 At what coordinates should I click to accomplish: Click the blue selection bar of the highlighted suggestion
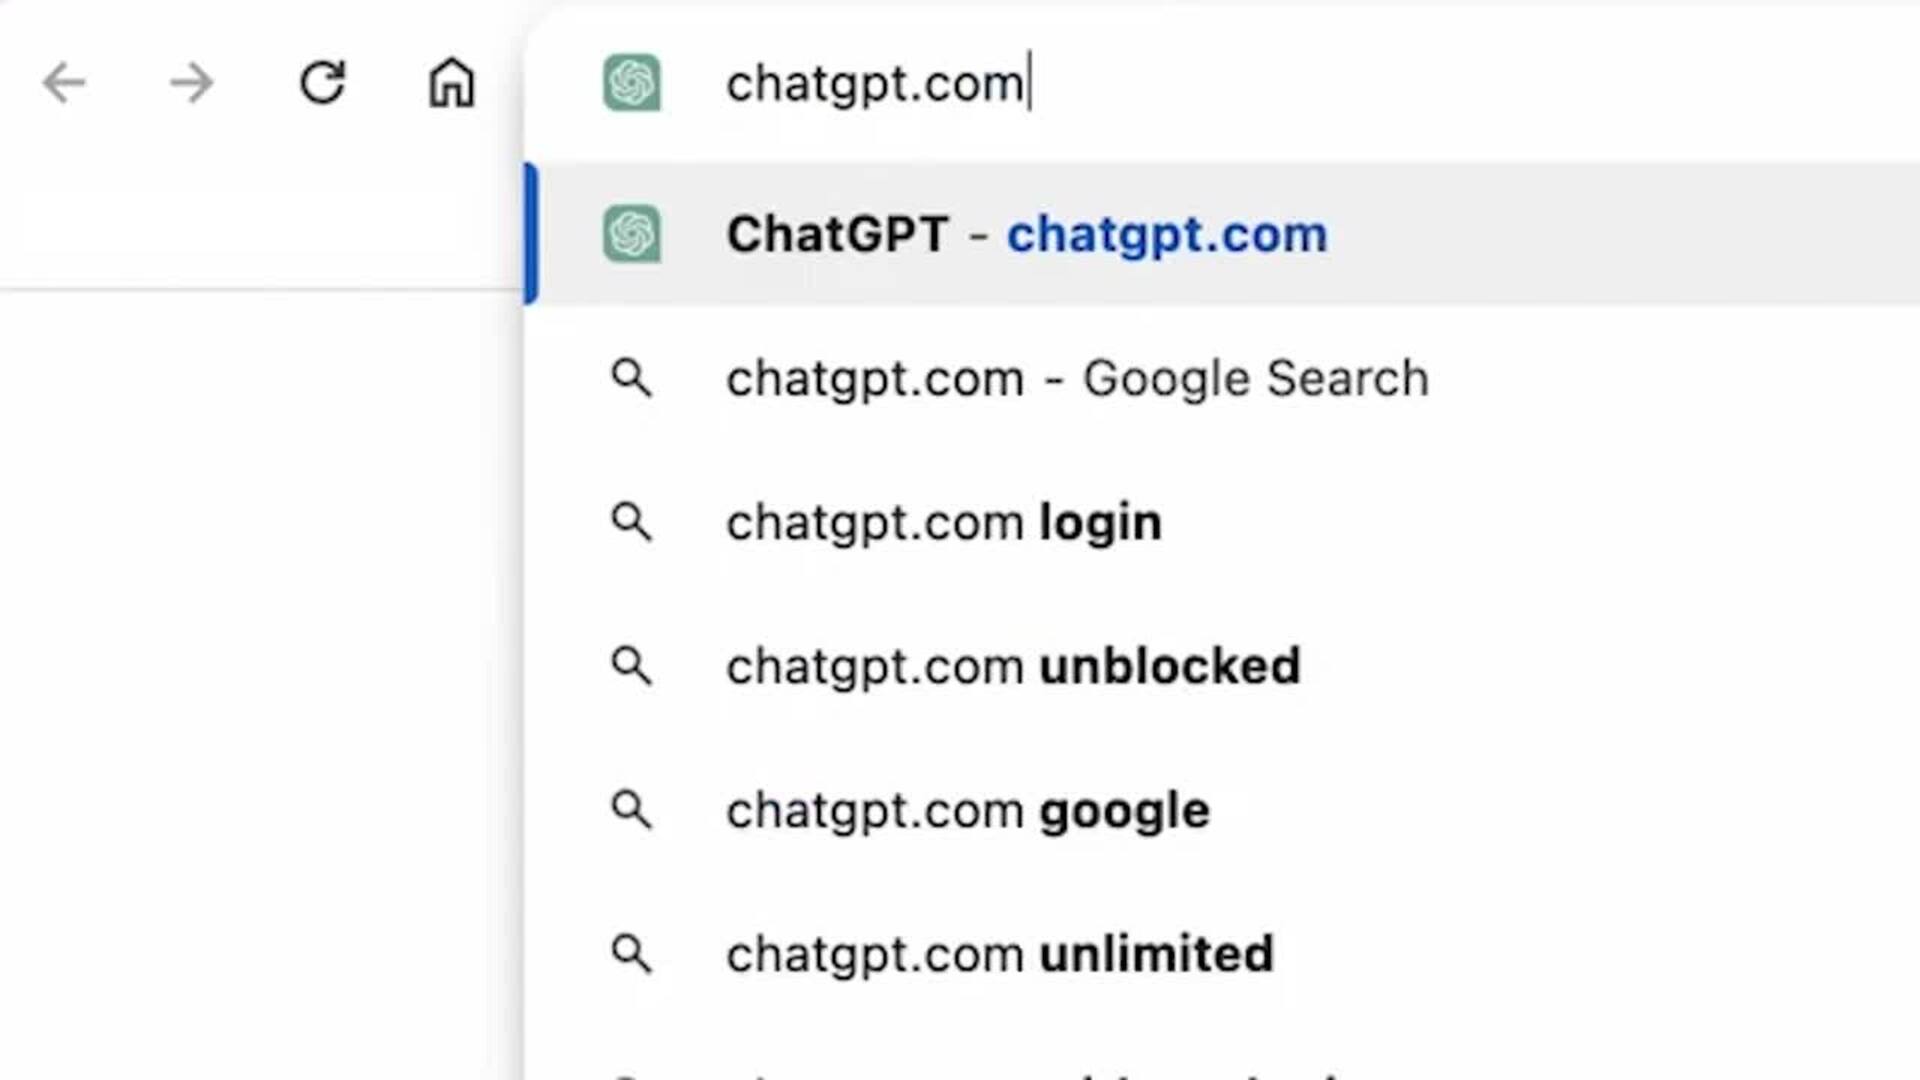[x=531, y=234]
